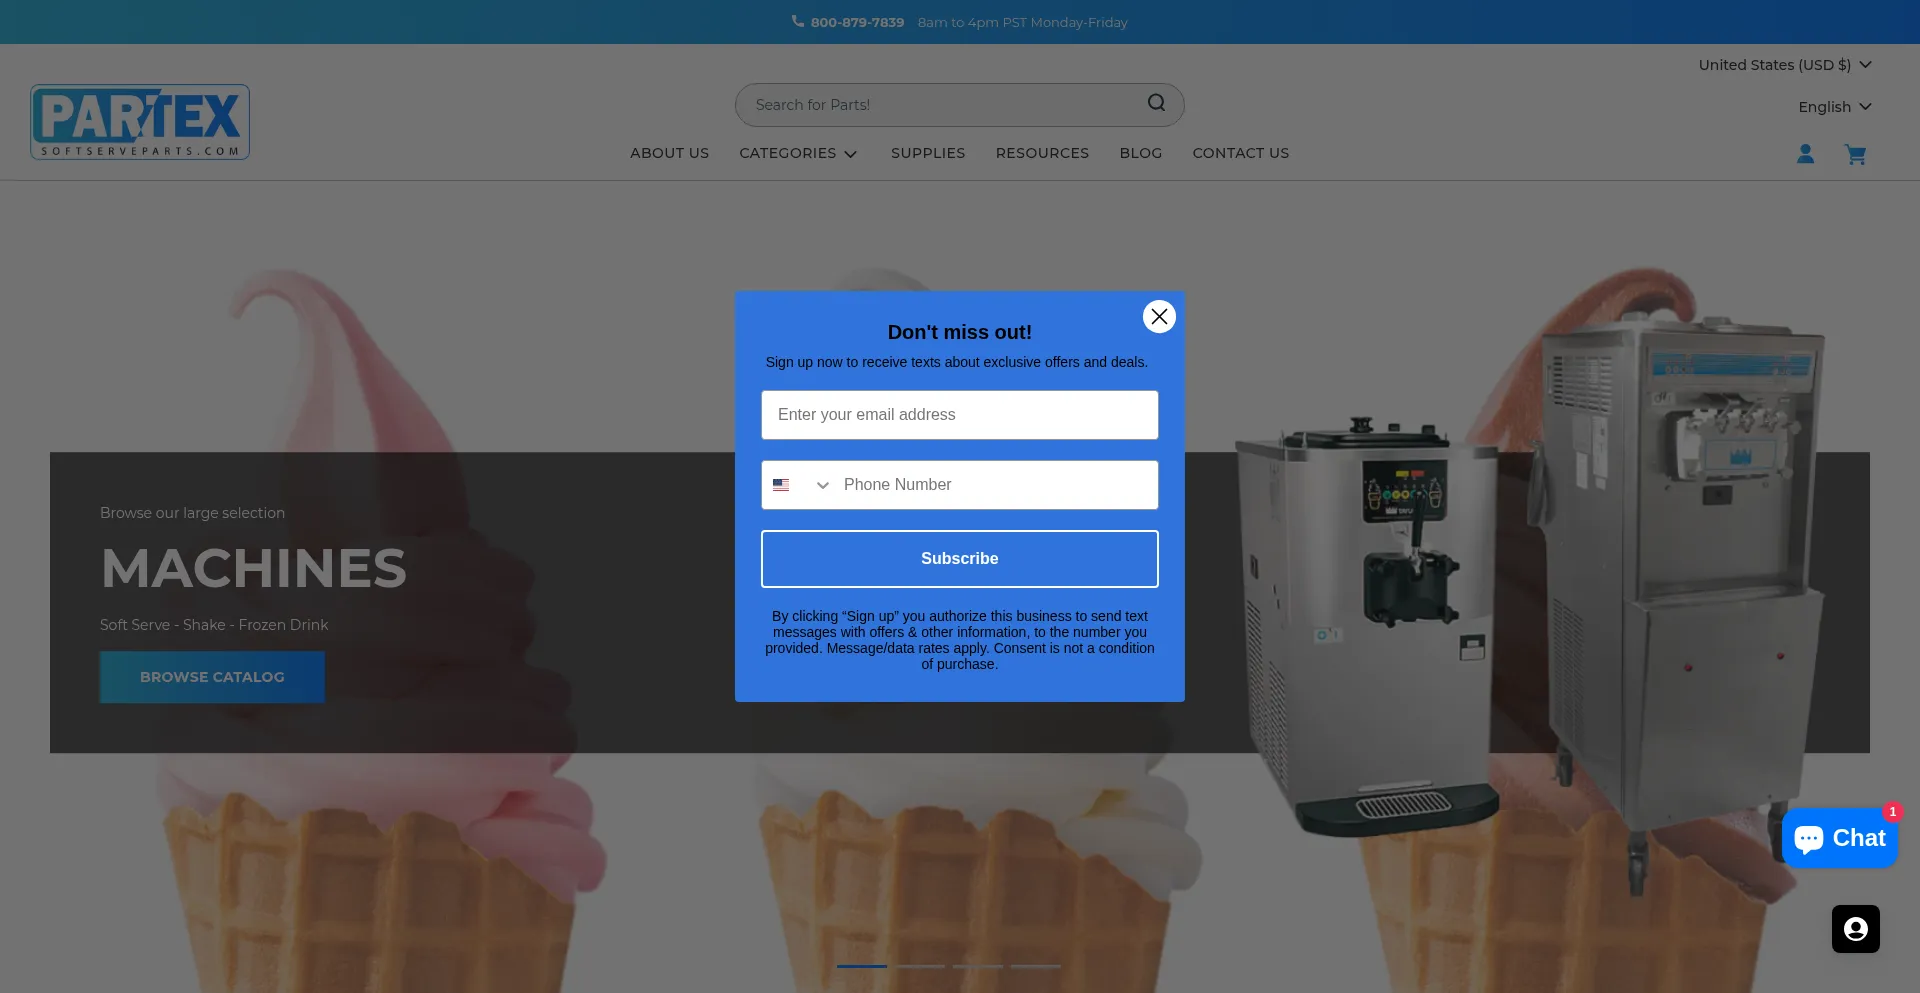Click the Browse Catalog button

pos(212,677)
